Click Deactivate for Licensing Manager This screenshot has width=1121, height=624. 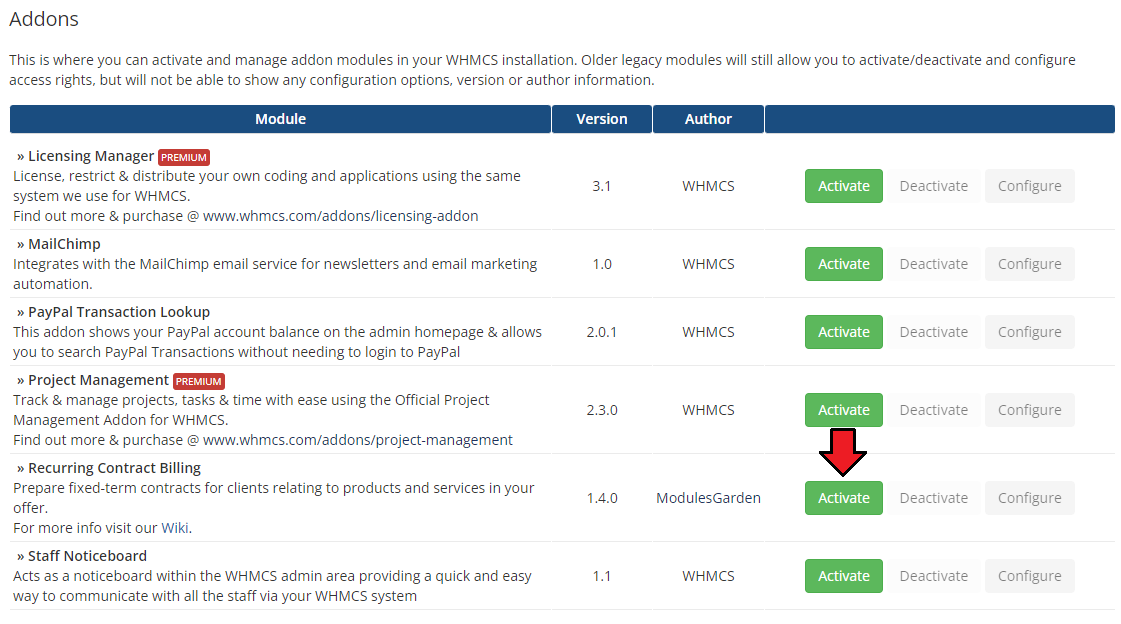tap(934, 186)
